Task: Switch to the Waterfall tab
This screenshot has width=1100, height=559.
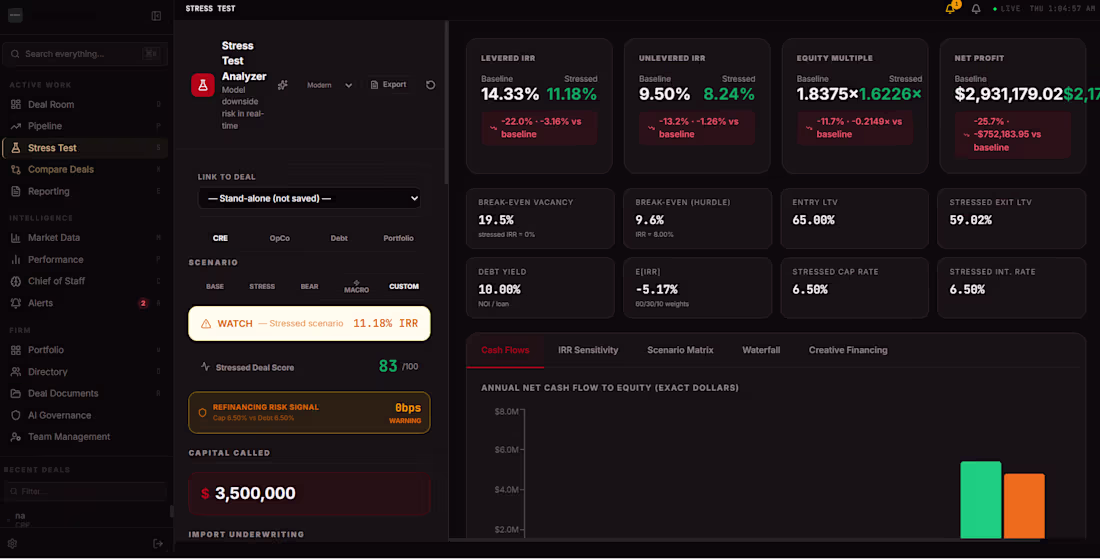Action: click(x=761, y=350)
